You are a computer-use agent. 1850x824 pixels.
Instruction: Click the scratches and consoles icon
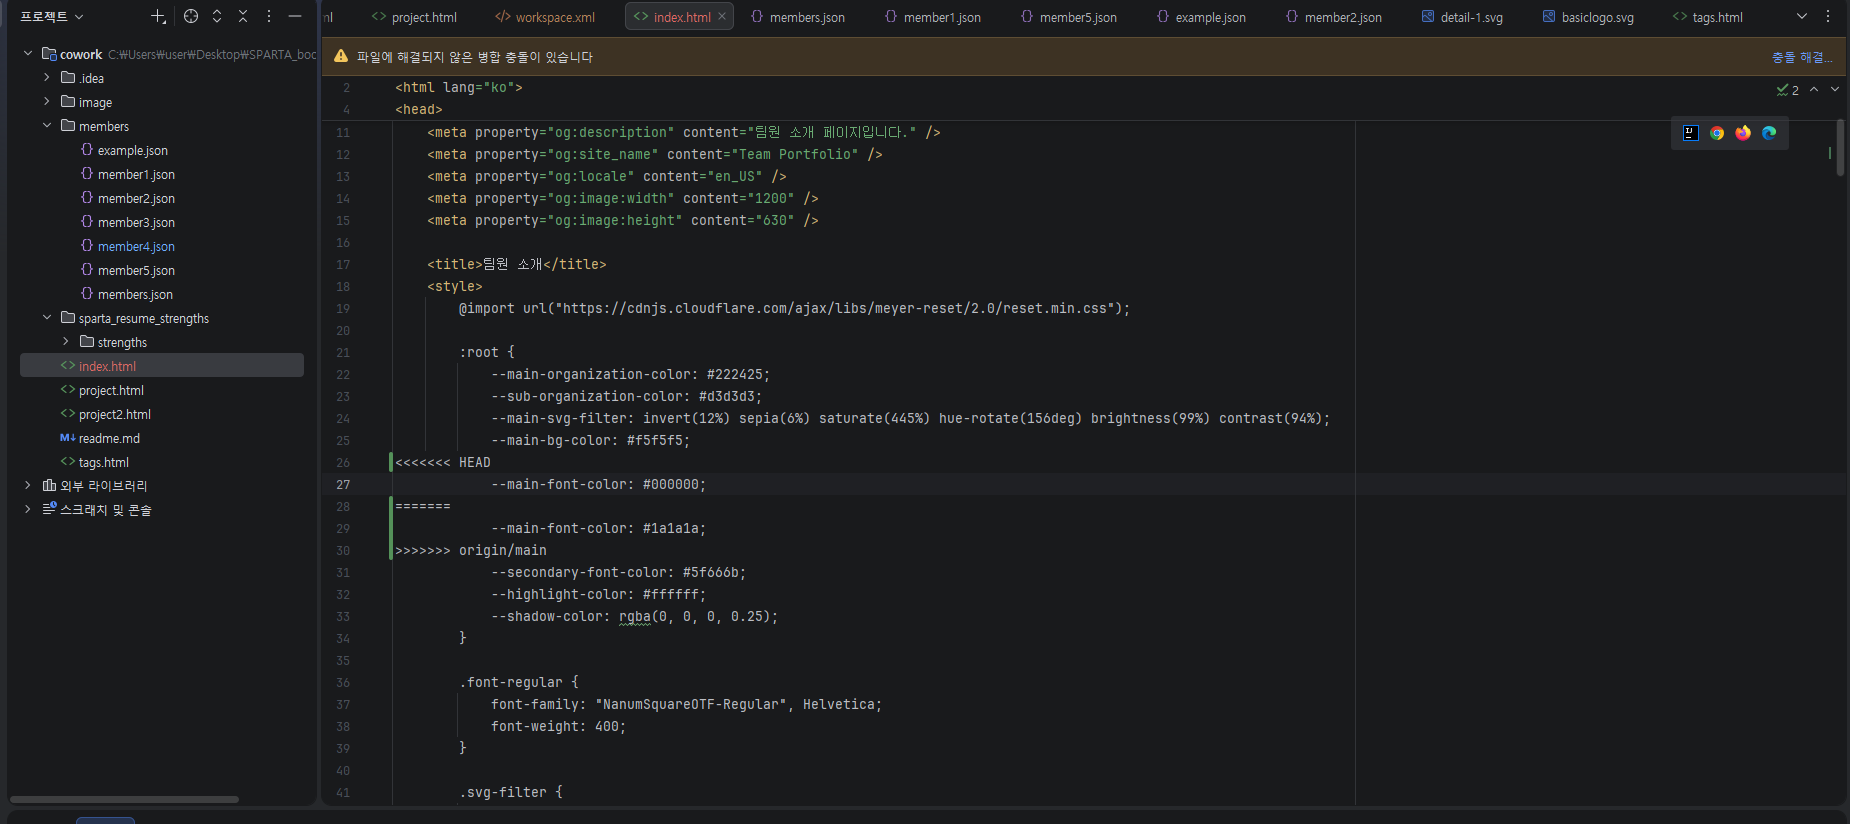[49, 509]
